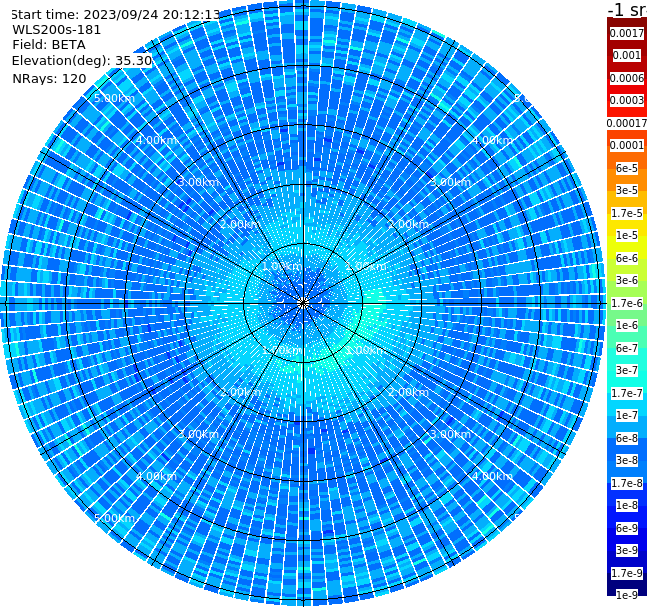Pick the dark red 0.0017 colorbar segment
The height and width of the screenshot is (607, 647).
pyautogui.click(x=626, y=33)
